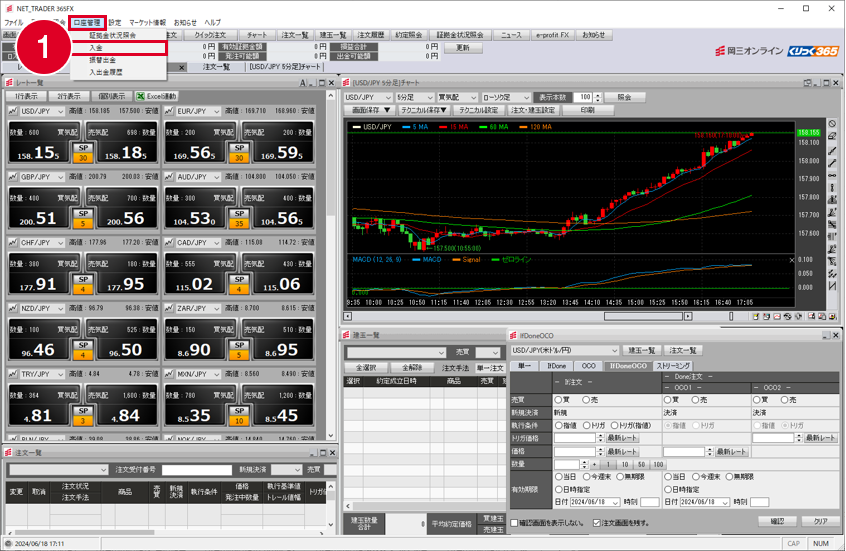Open the NZD/JPY pair dropdown in rate list
The image size is (846, 551).
[x=42, y=309]
